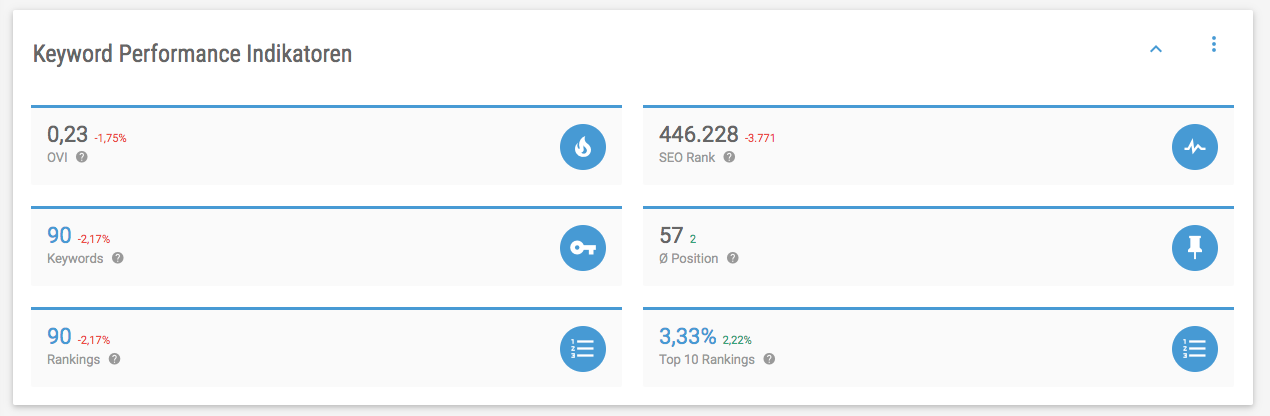This screenshot has height=416, width=1270.
Task: Open help icon next to SEO Rank
Action: coord(729,157)
